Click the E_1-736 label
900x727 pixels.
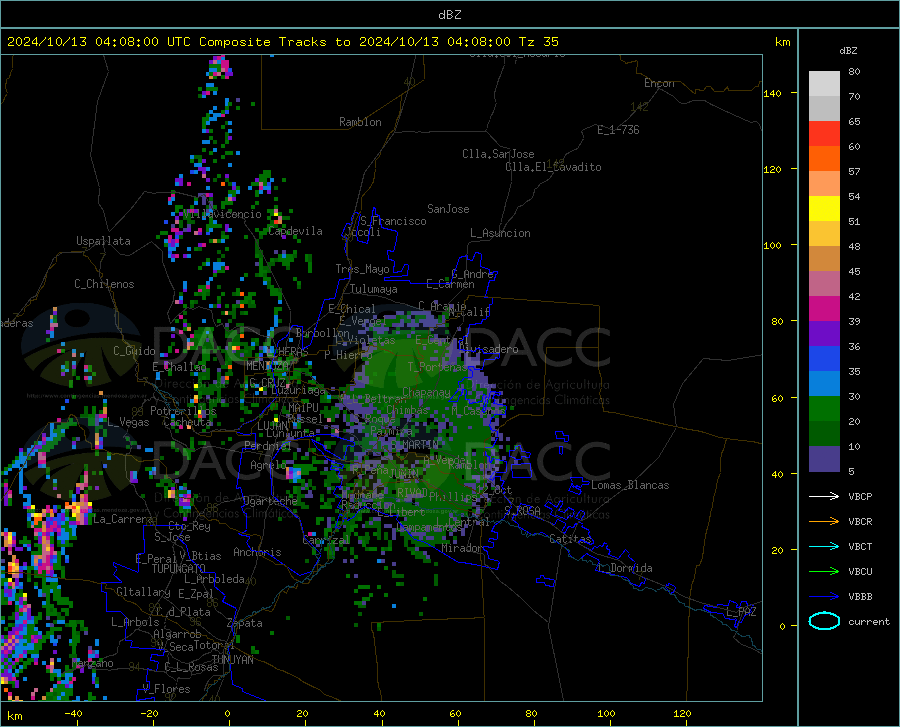click(x=618, y=130)
